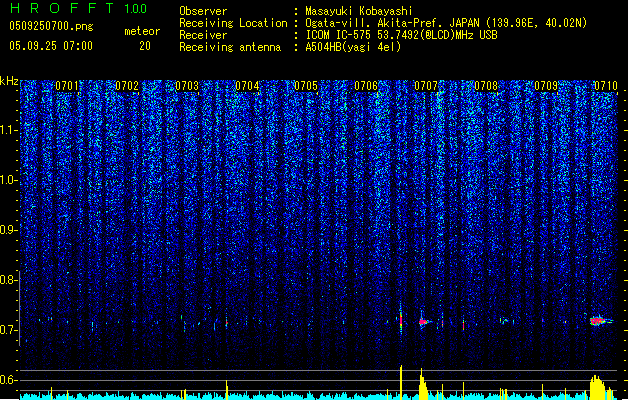The height and width of the screenshot is (400, 629).
Task: Click the 0.8 kHz axis tick label
Action: tap(9, 280)
